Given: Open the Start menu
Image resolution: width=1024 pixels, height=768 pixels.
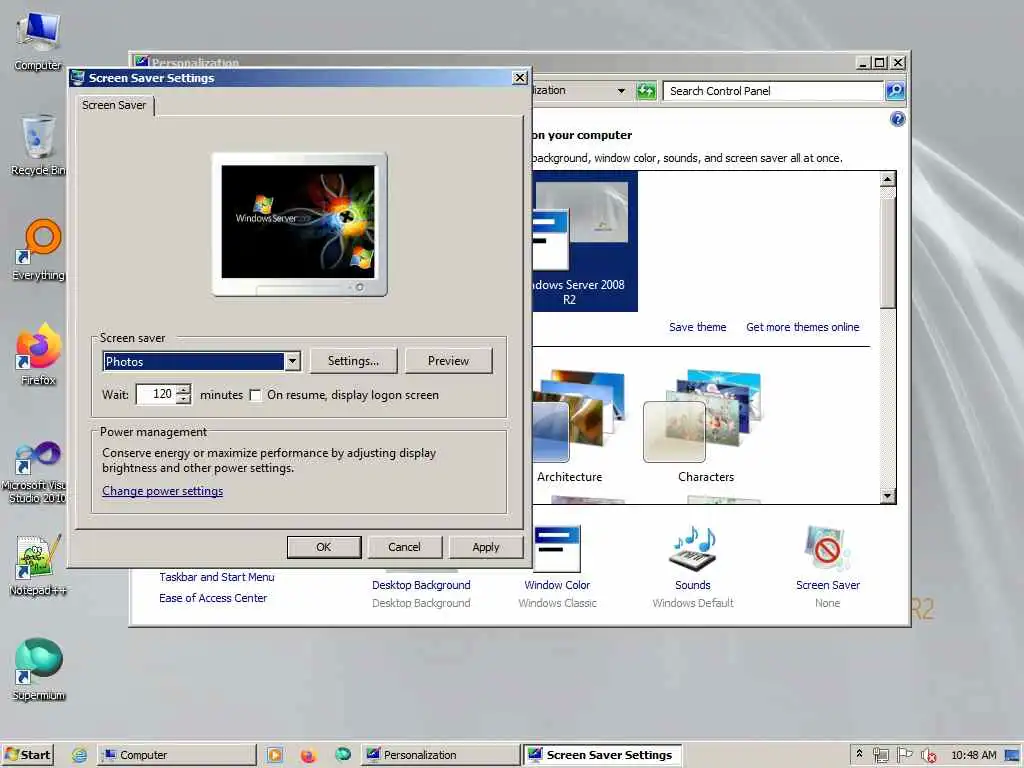Looking at the screenshot, I should point(27,755).
